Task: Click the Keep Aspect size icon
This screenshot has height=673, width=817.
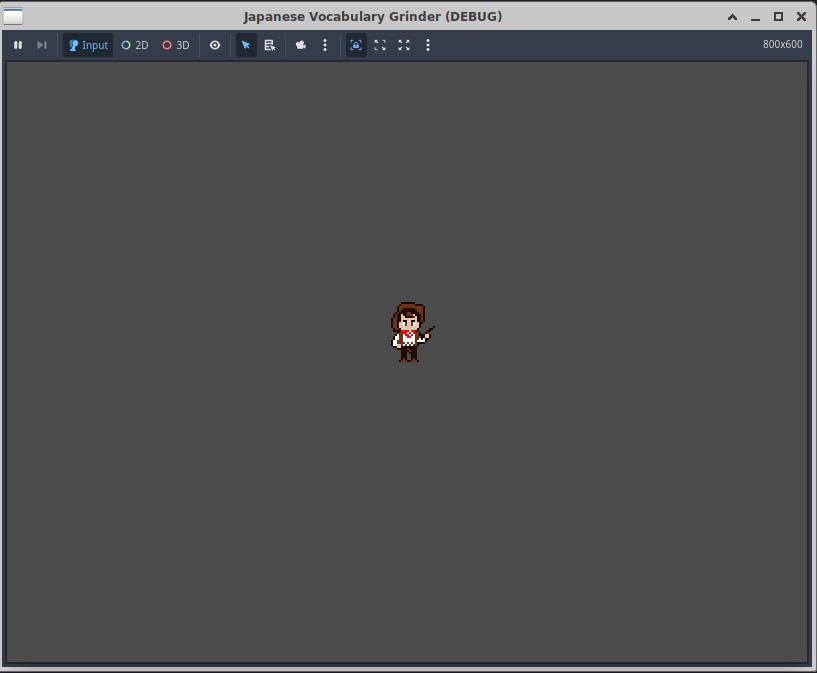Action: 380,45
